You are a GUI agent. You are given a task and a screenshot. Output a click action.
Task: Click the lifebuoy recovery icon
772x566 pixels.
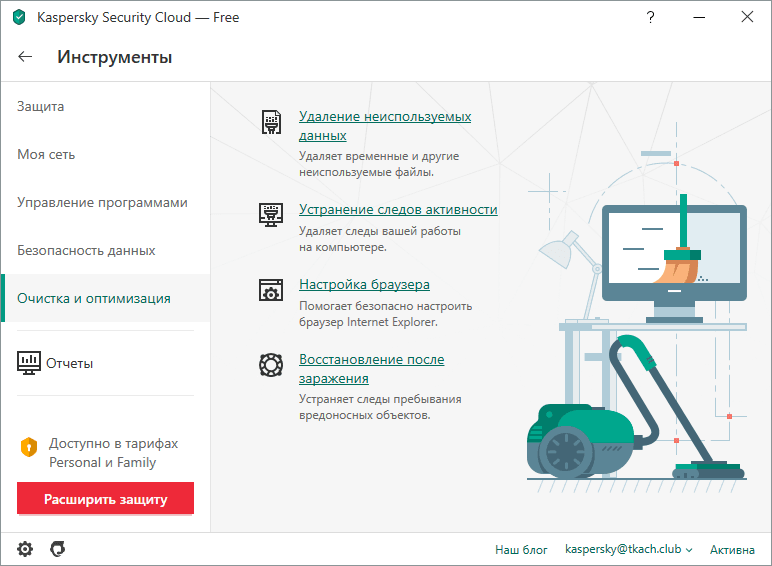click(x=271, y=365)
